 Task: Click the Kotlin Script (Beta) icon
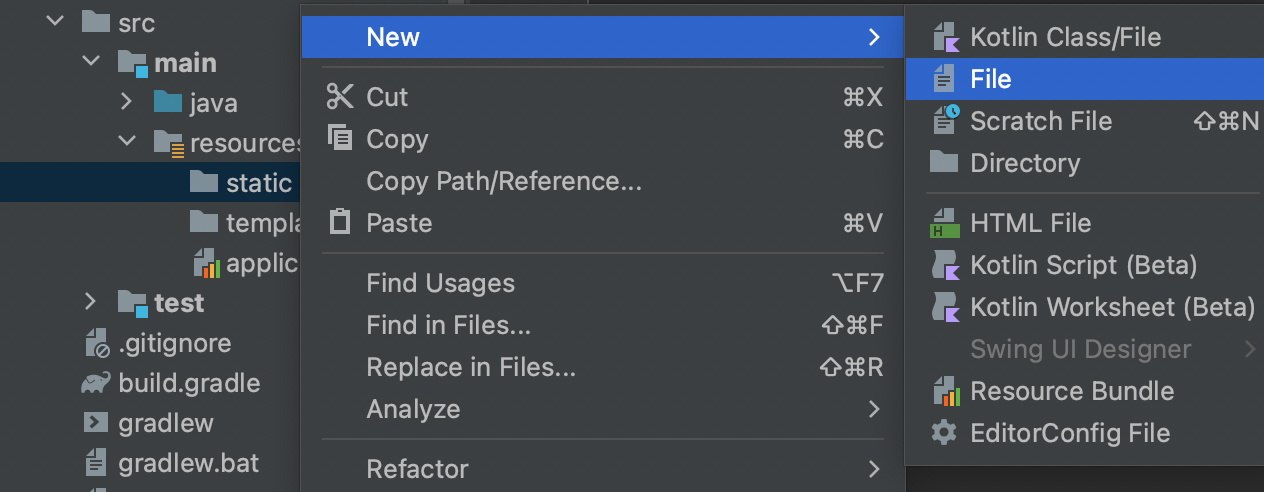pos(945,265)
